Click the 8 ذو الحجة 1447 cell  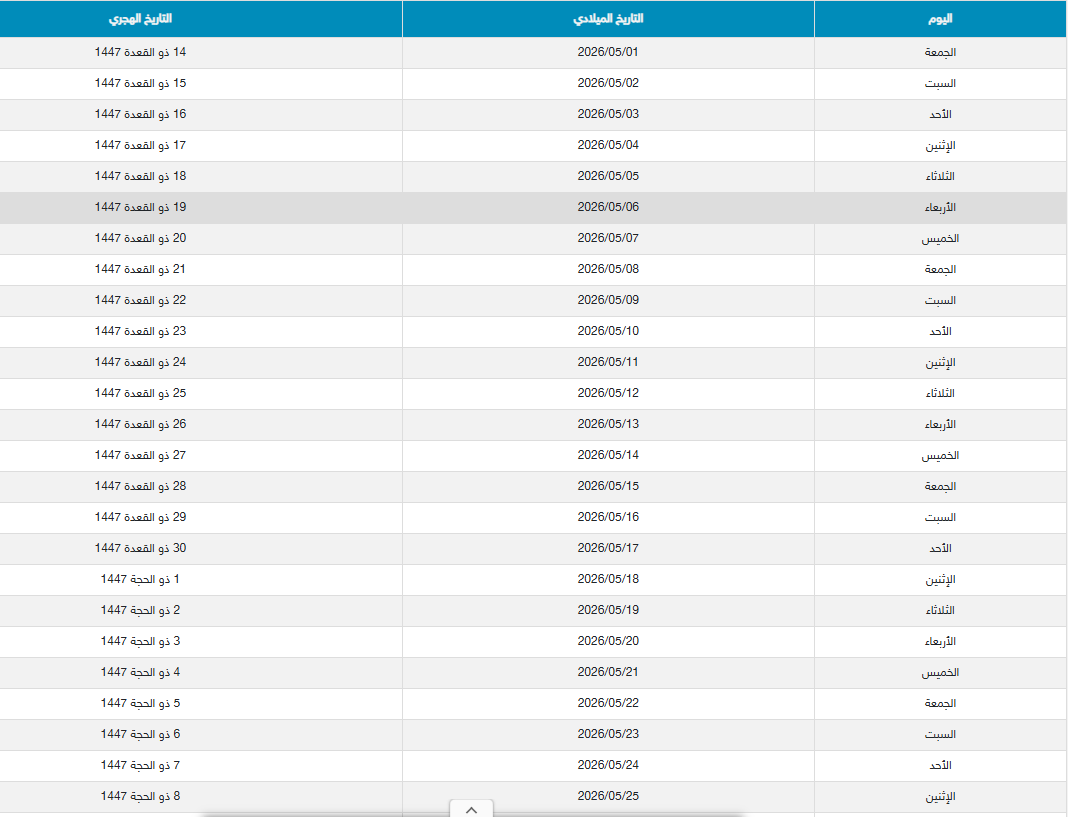140,796
